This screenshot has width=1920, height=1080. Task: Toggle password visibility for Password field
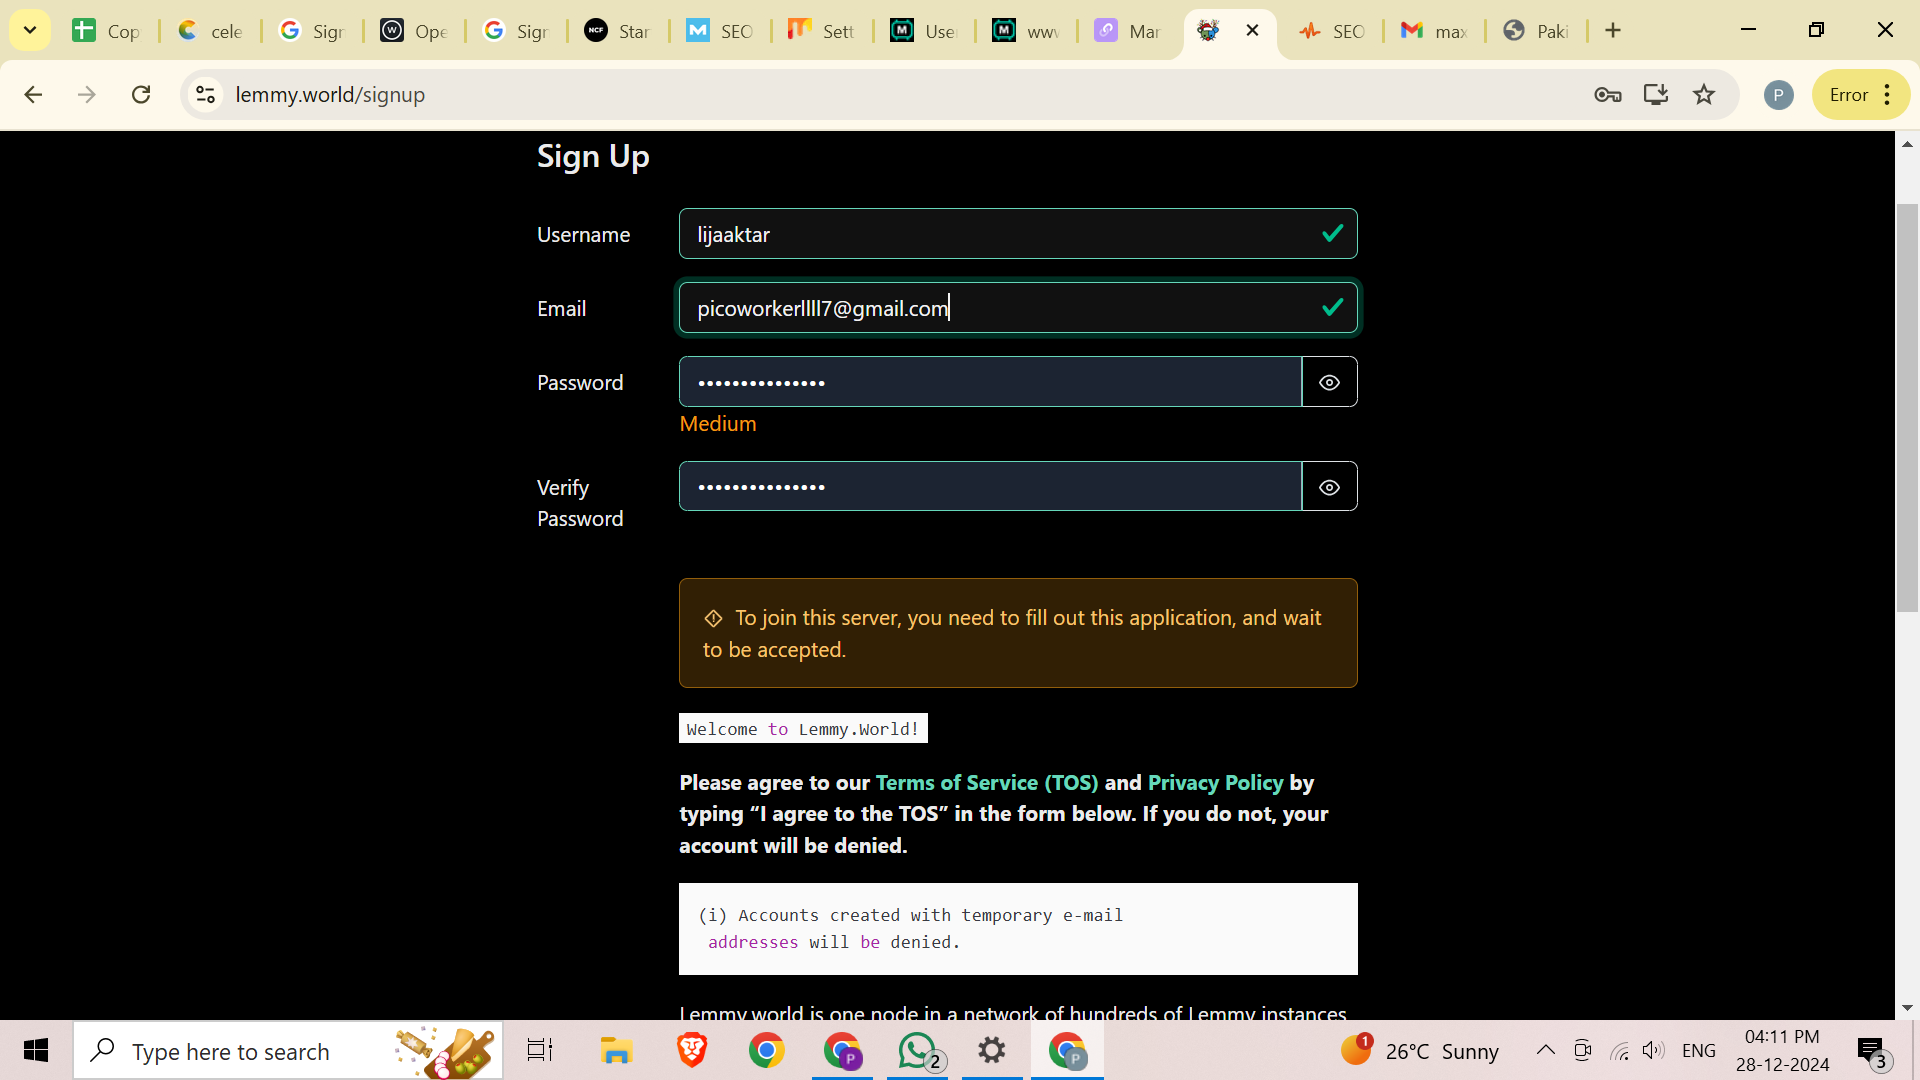(1329, 381)
